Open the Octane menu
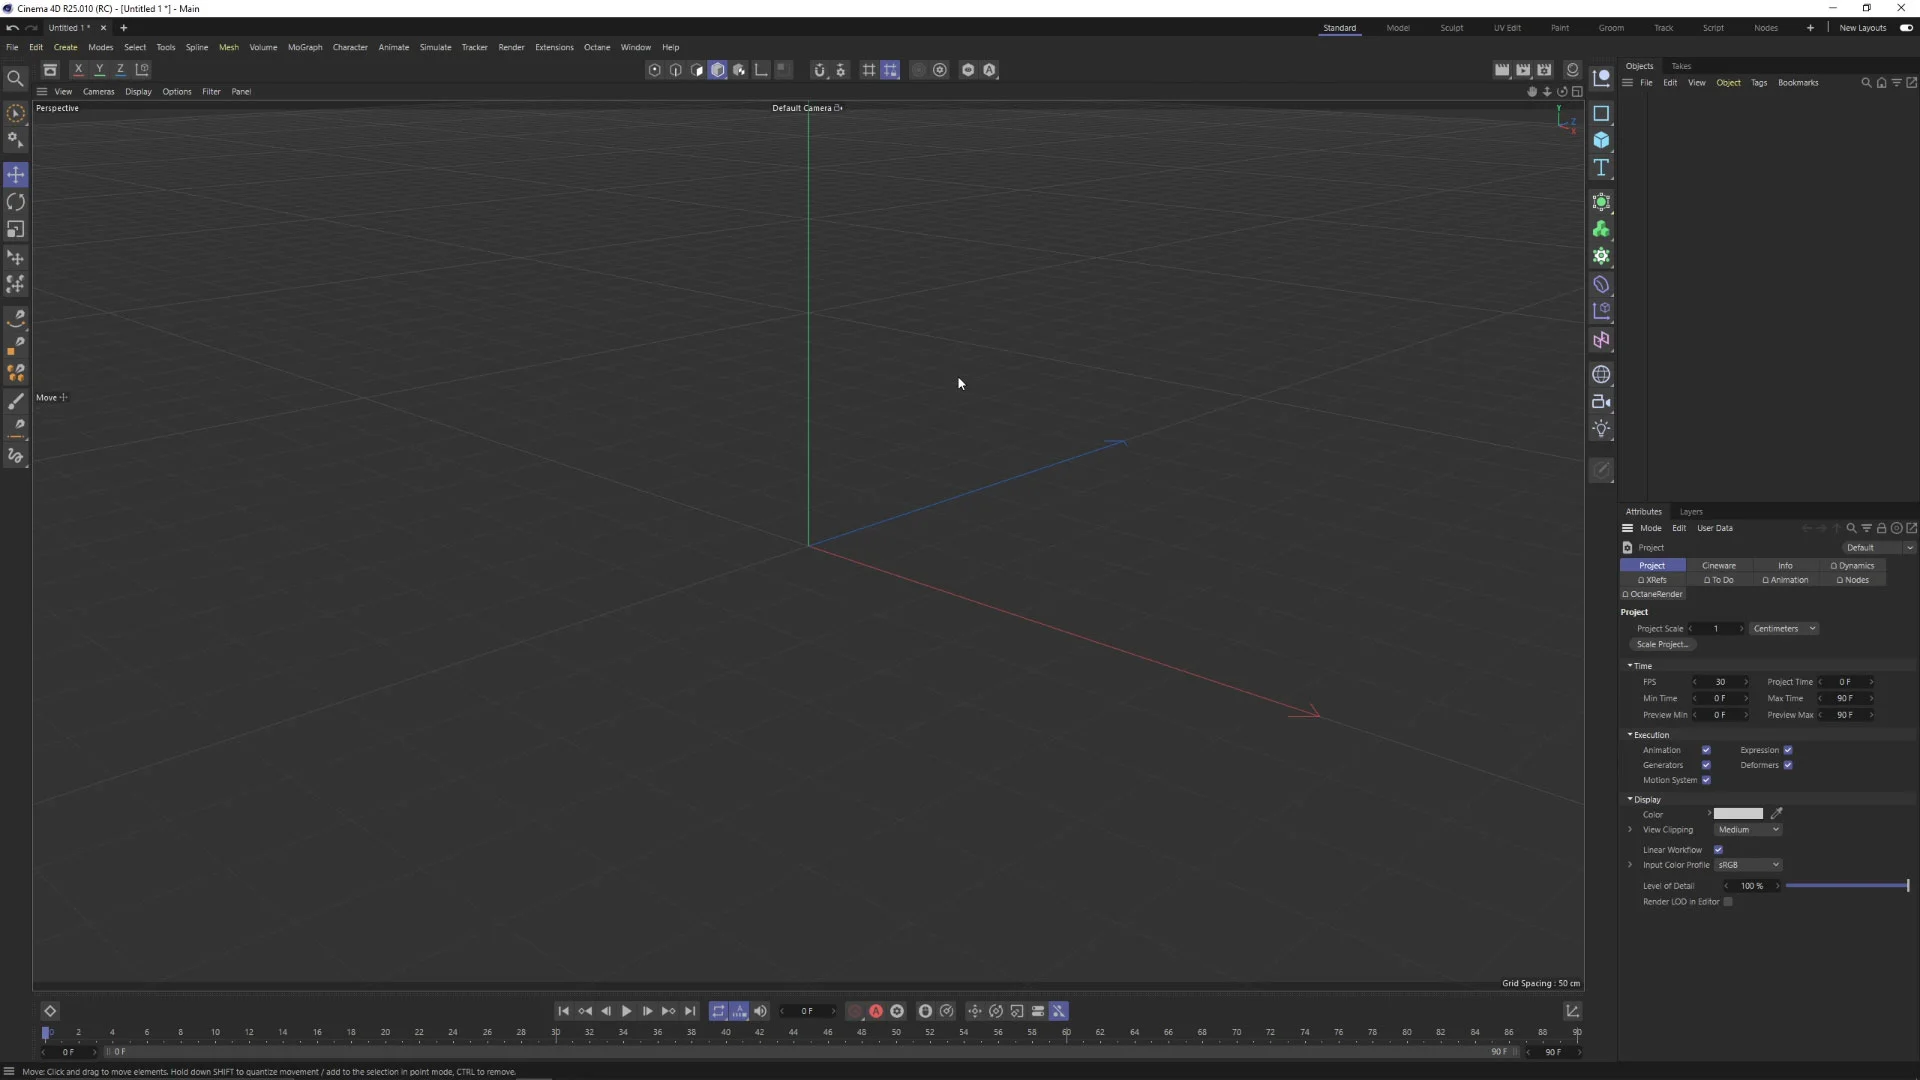 point(597,47)
